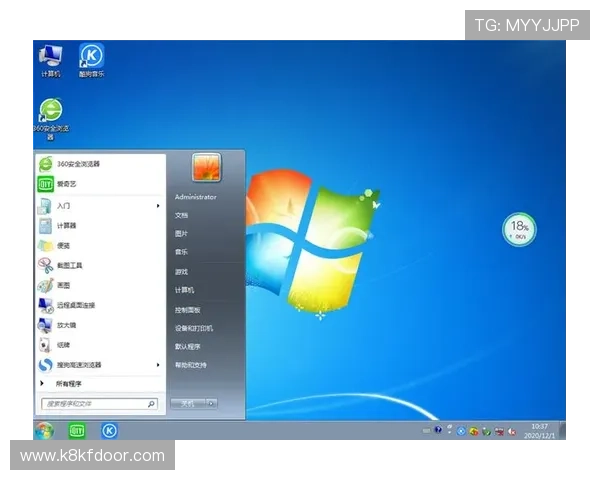Expand the 入门 submenu arrow
Image resolution: width=600 pixels, height=480 pixels.
158,206
